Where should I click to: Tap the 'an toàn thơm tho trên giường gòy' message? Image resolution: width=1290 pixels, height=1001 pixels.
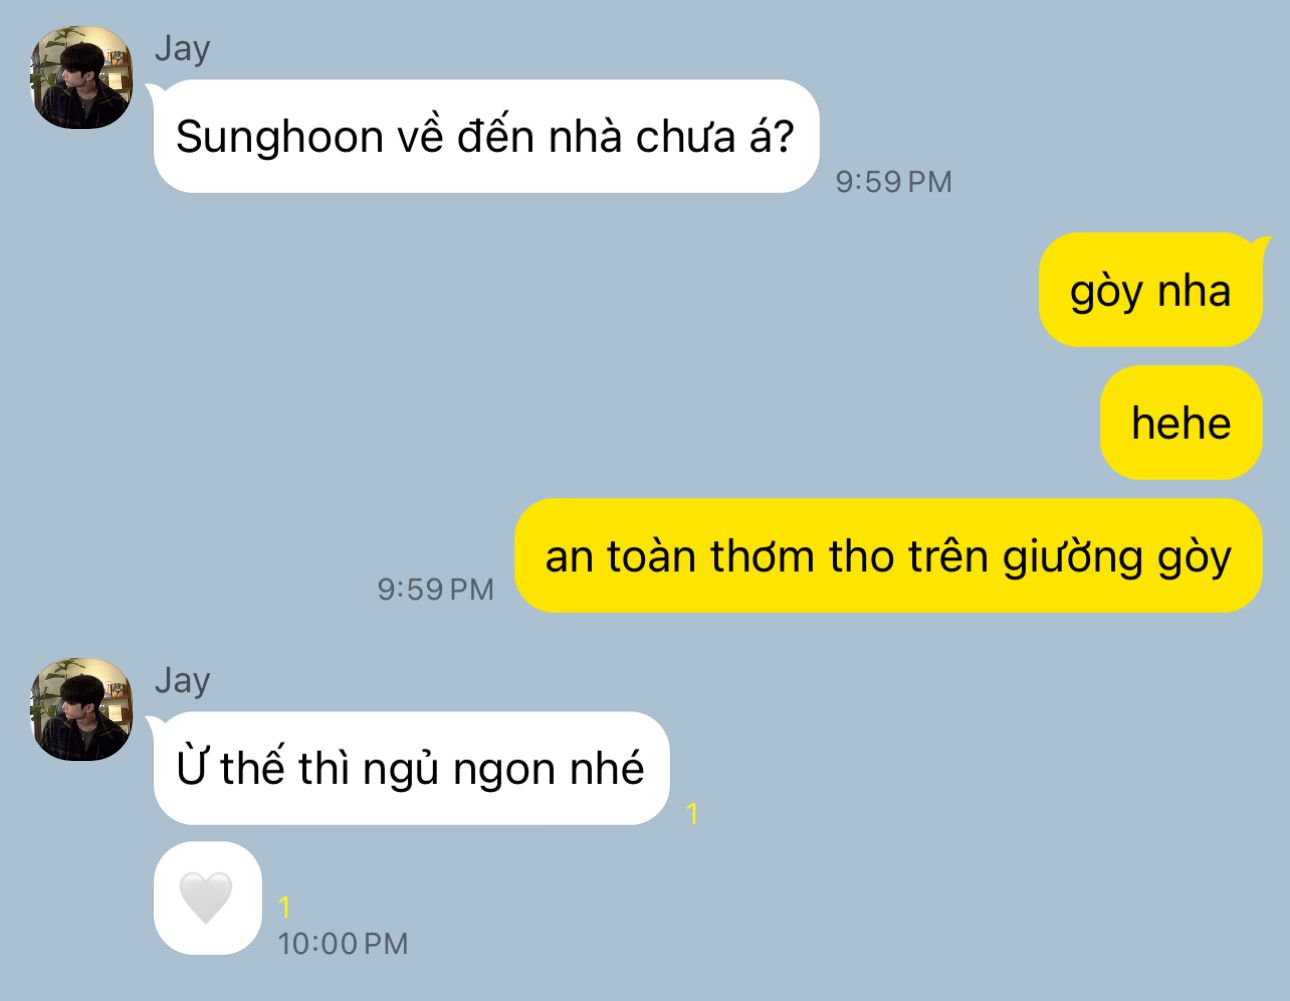pos(888,556)
